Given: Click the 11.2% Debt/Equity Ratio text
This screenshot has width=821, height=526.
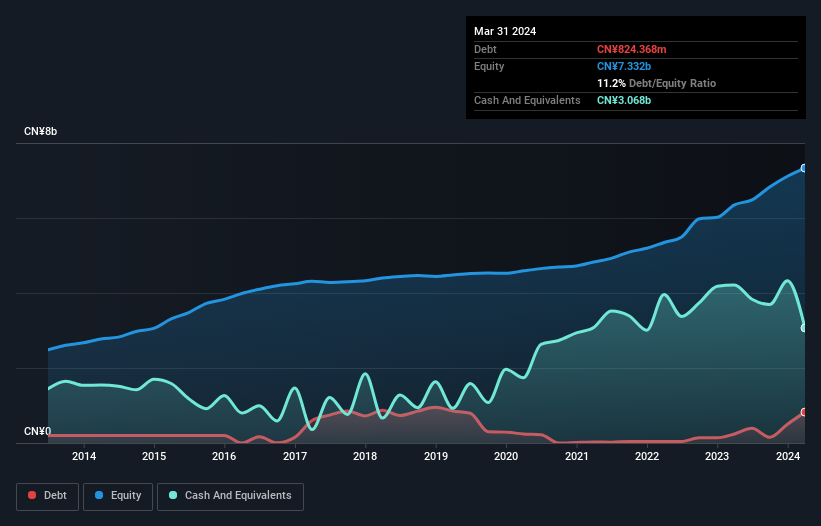Looking at the screenshot, I should point(656,83).
